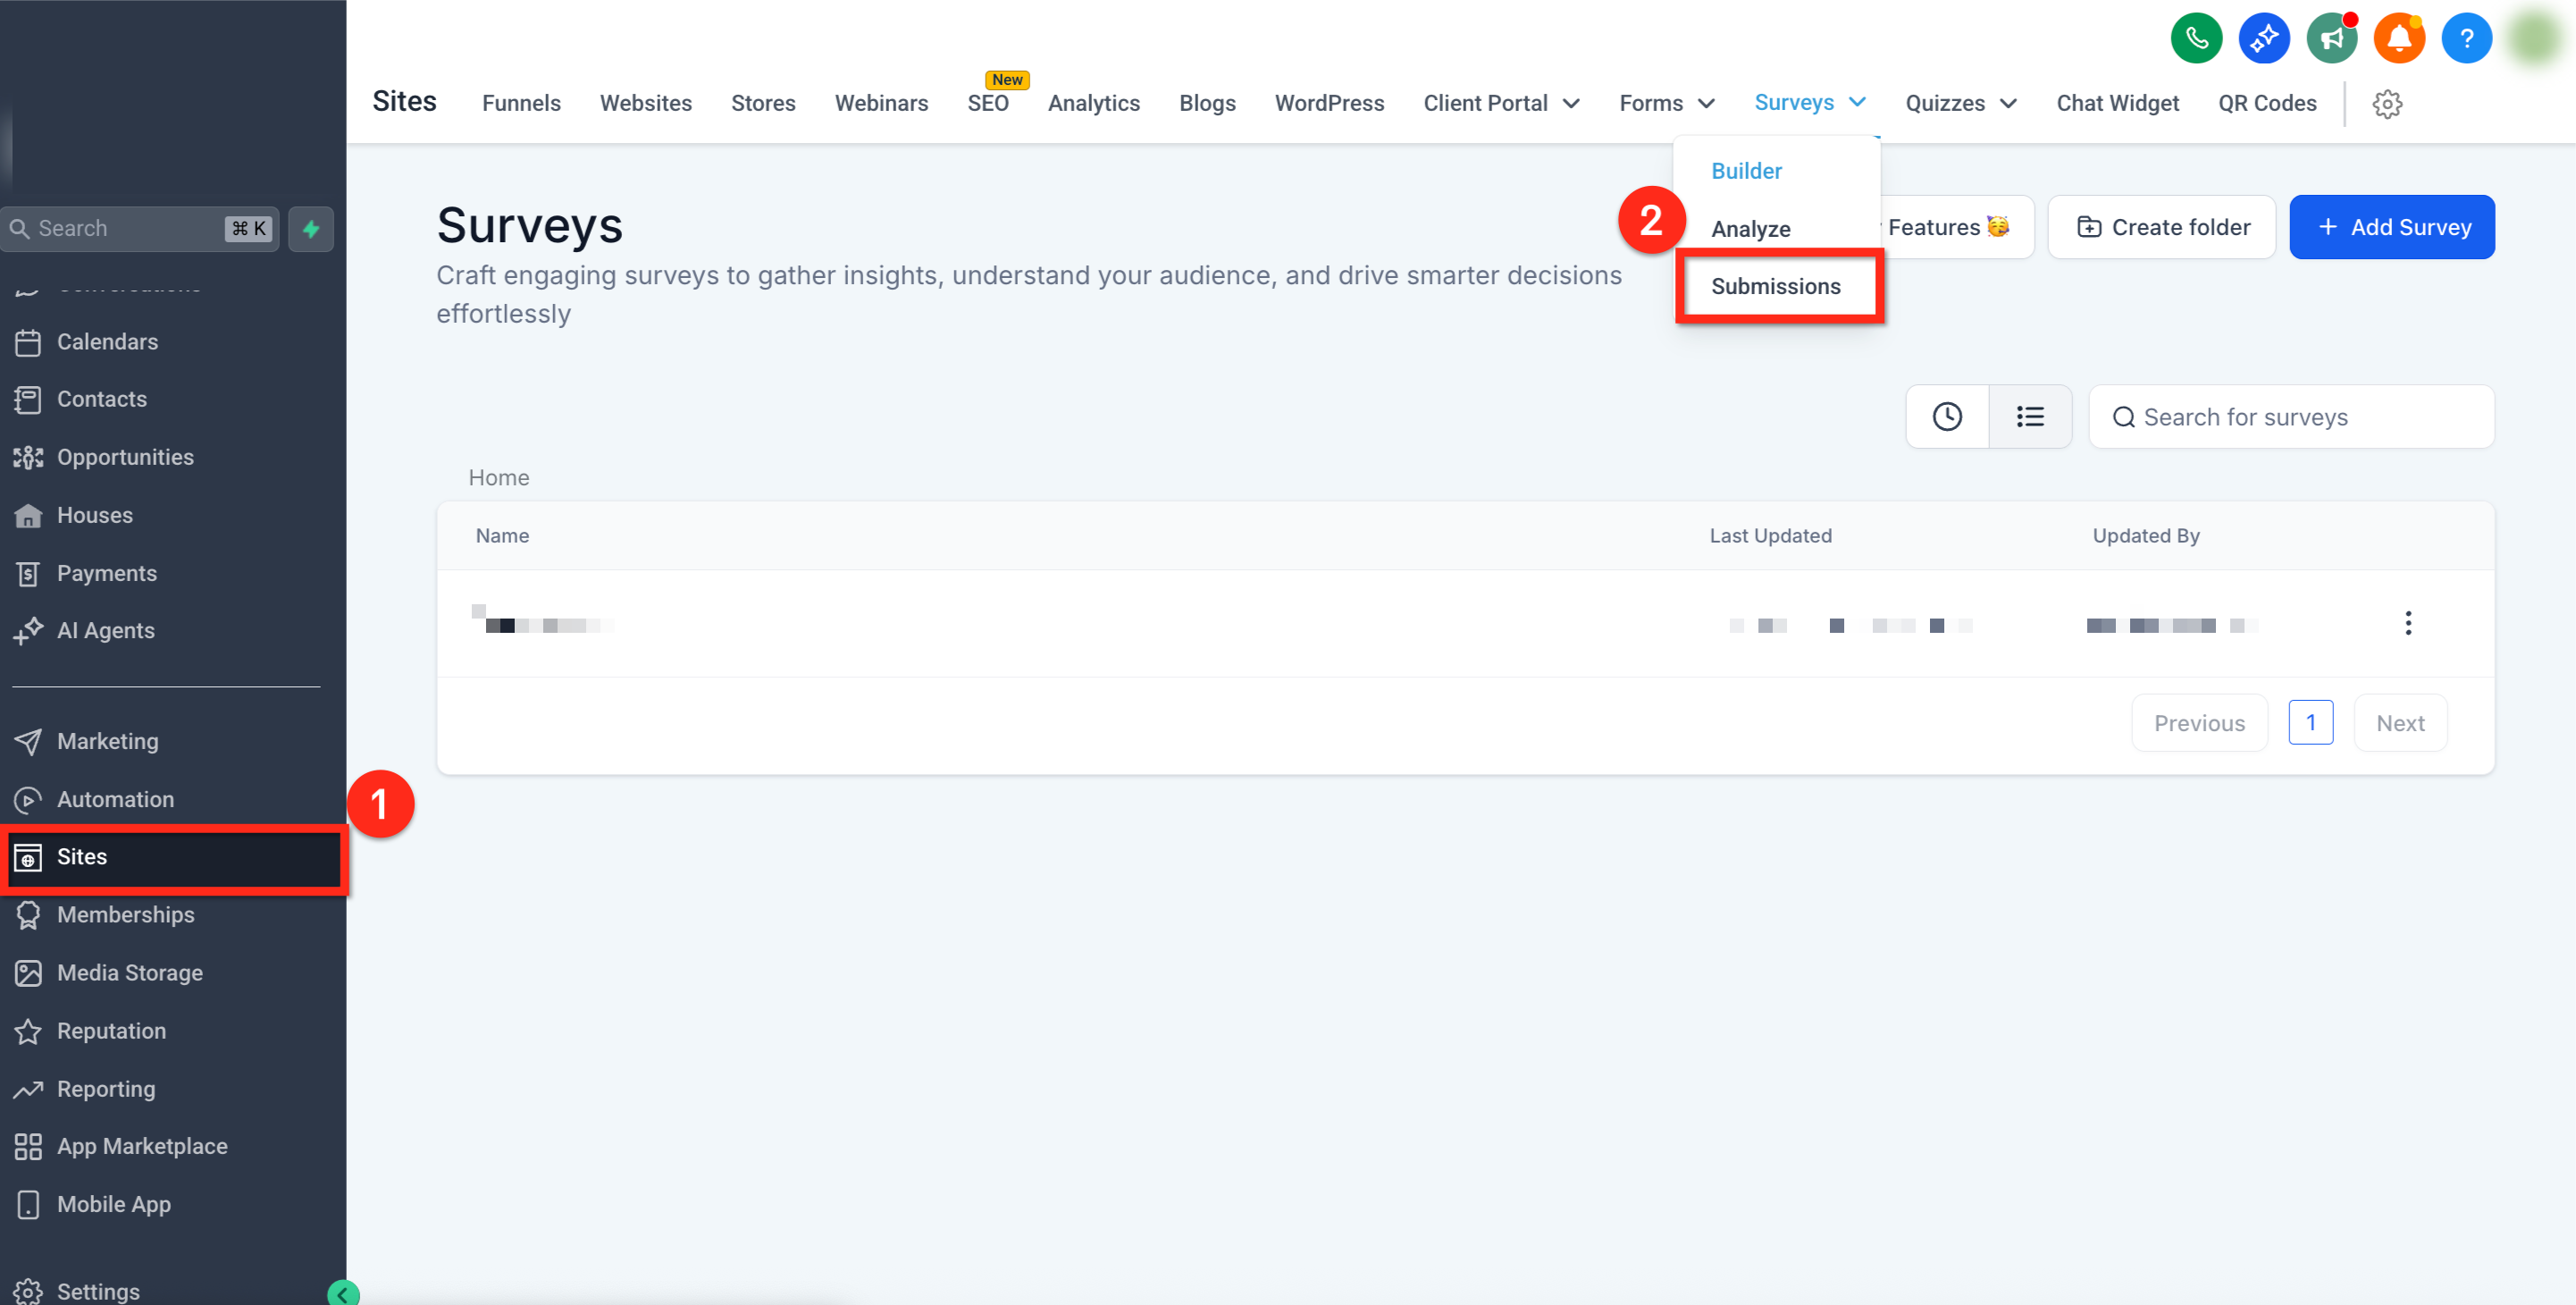Click the Add Survey button
This screenshot has width=2576, height=1305.
click(2392, 227)
